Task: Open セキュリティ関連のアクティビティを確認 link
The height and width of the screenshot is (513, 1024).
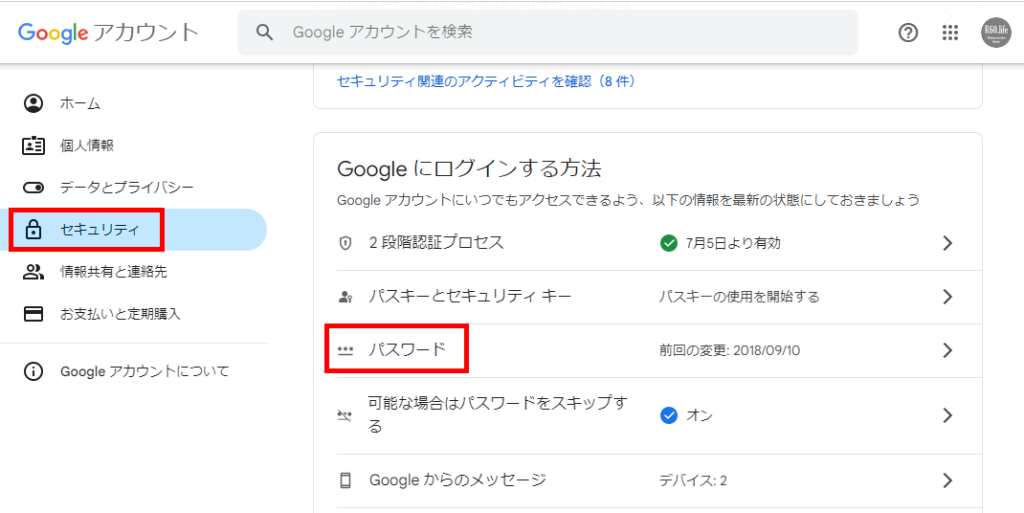Action: point(486,80)
